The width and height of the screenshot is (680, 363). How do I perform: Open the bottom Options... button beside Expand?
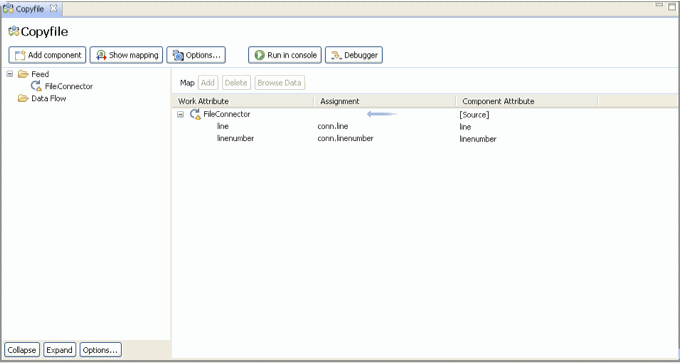(x=101, y=350)
